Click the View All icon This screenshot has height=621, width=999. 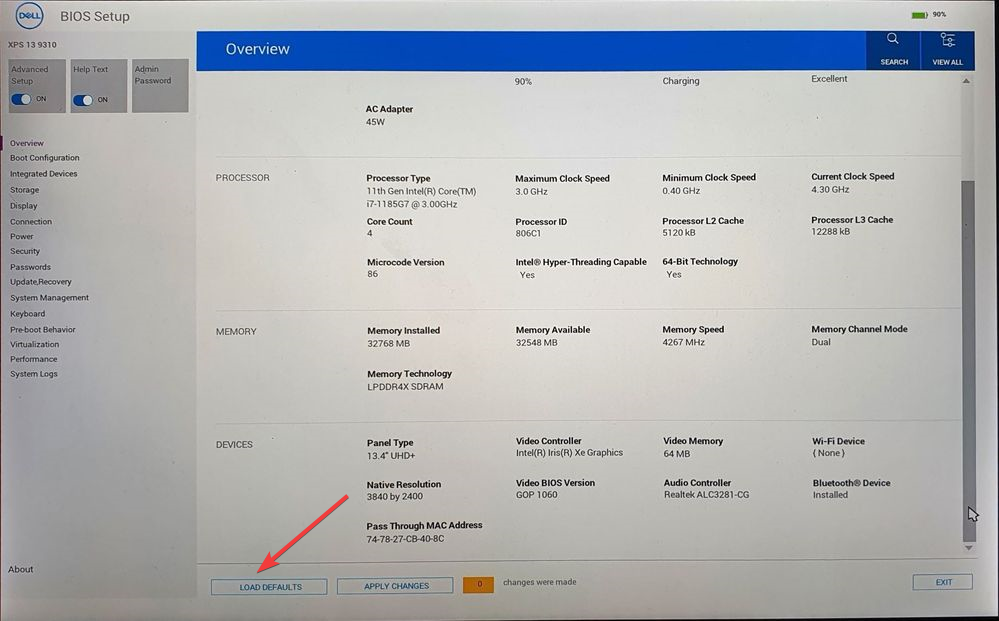(x=947, y=40)
